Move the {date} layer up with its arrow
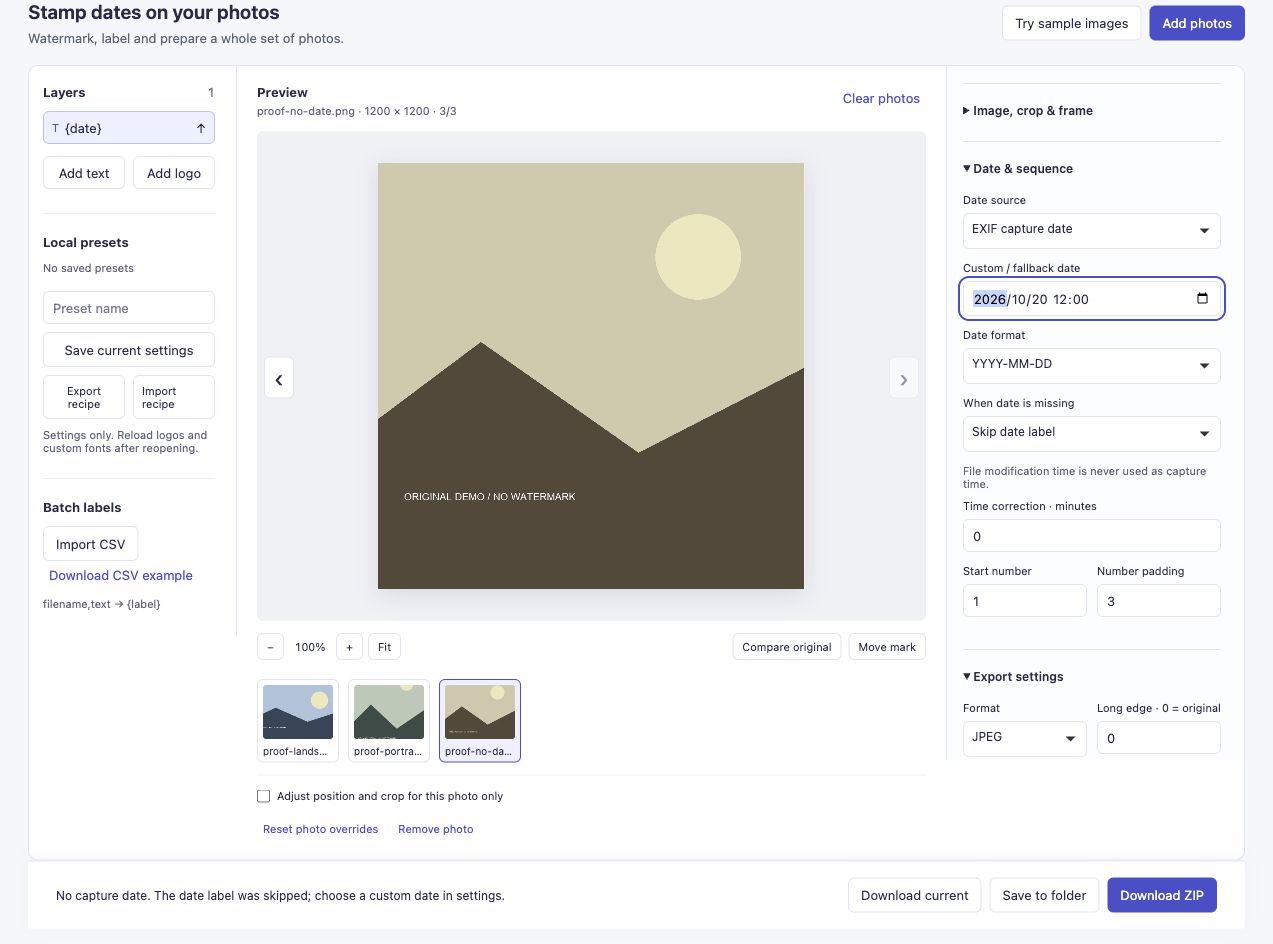 click(201, 128)
